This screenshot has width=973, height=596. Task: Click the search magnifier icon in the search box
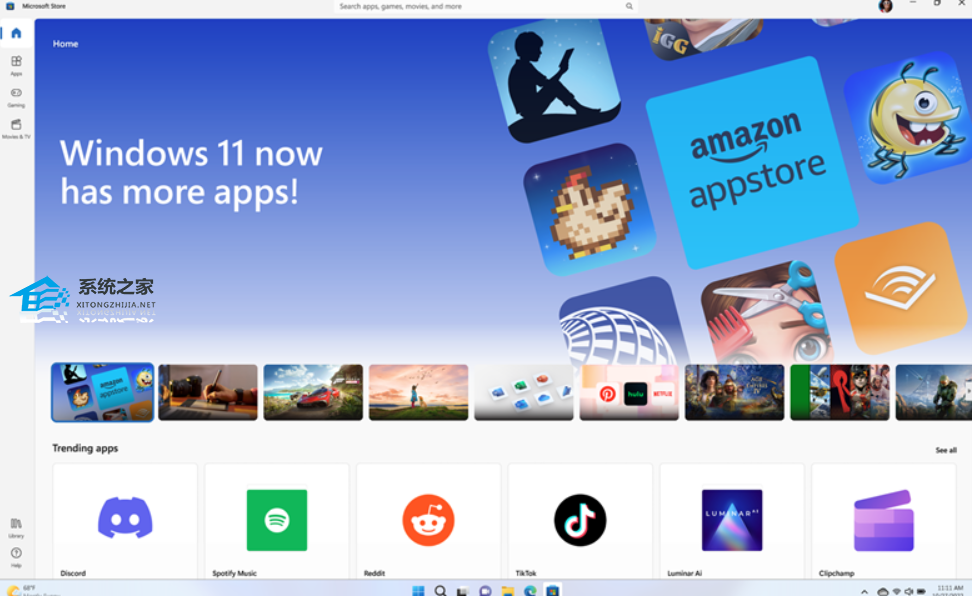629,6
